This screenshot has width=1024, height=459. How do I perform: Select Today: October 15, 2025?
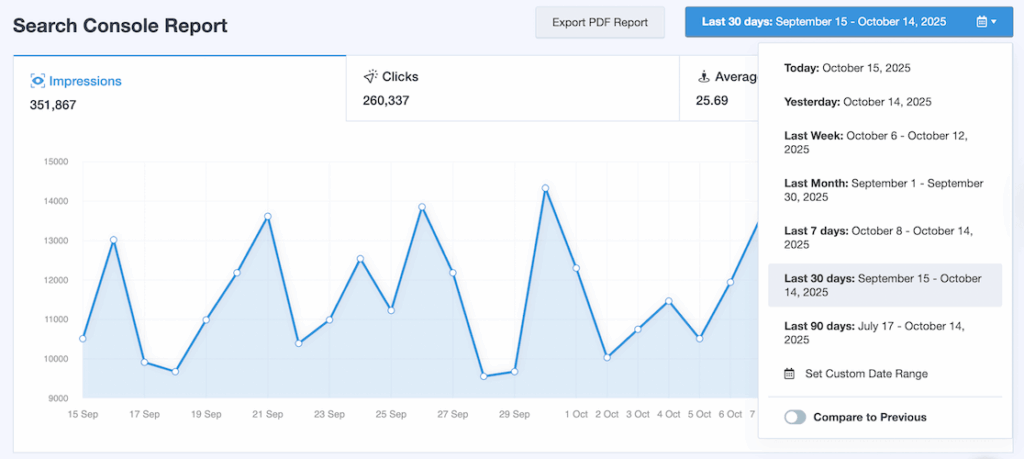pos(847,68)
